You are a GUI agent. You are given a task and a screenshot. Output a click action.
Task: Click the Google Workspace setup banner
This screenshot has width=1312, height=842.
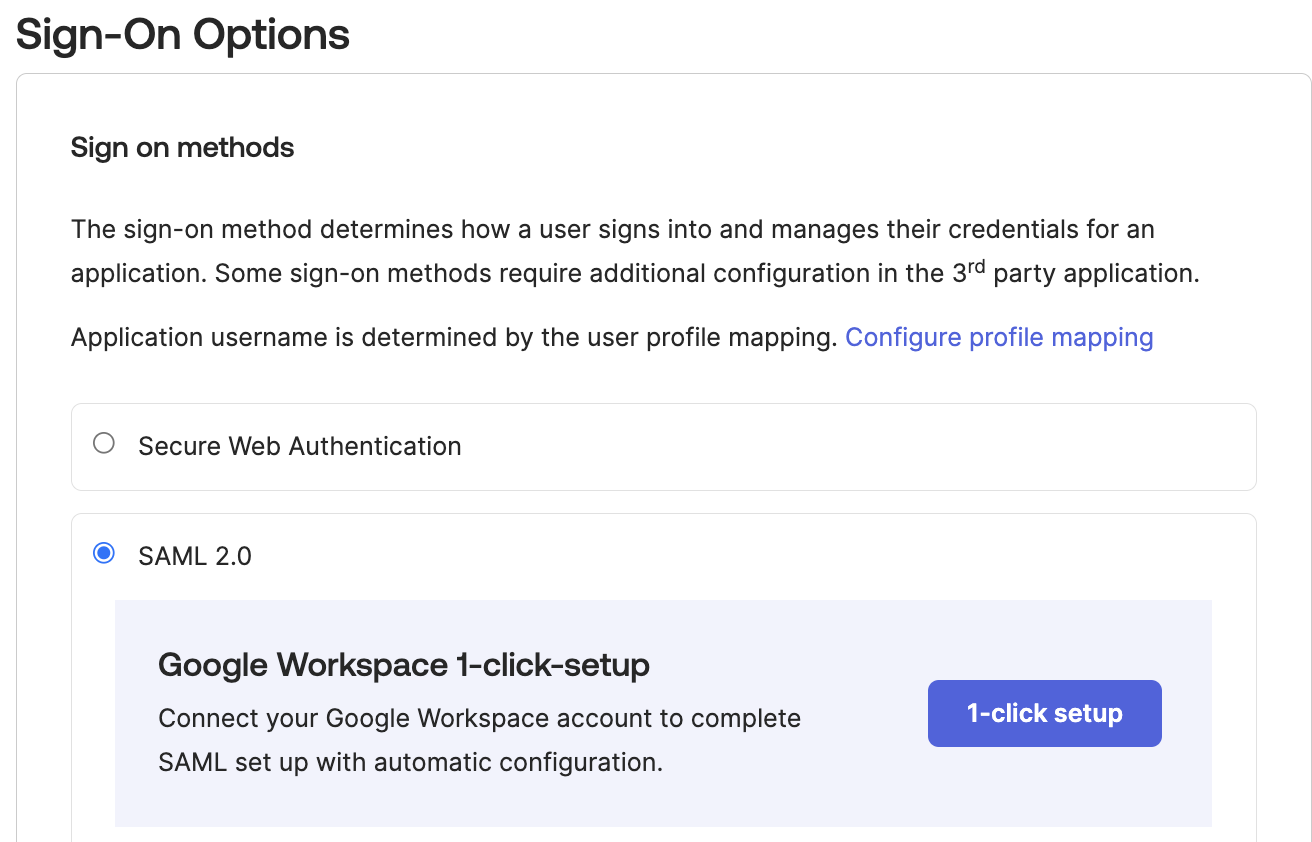pyautogui.click(x=663, y=713)
